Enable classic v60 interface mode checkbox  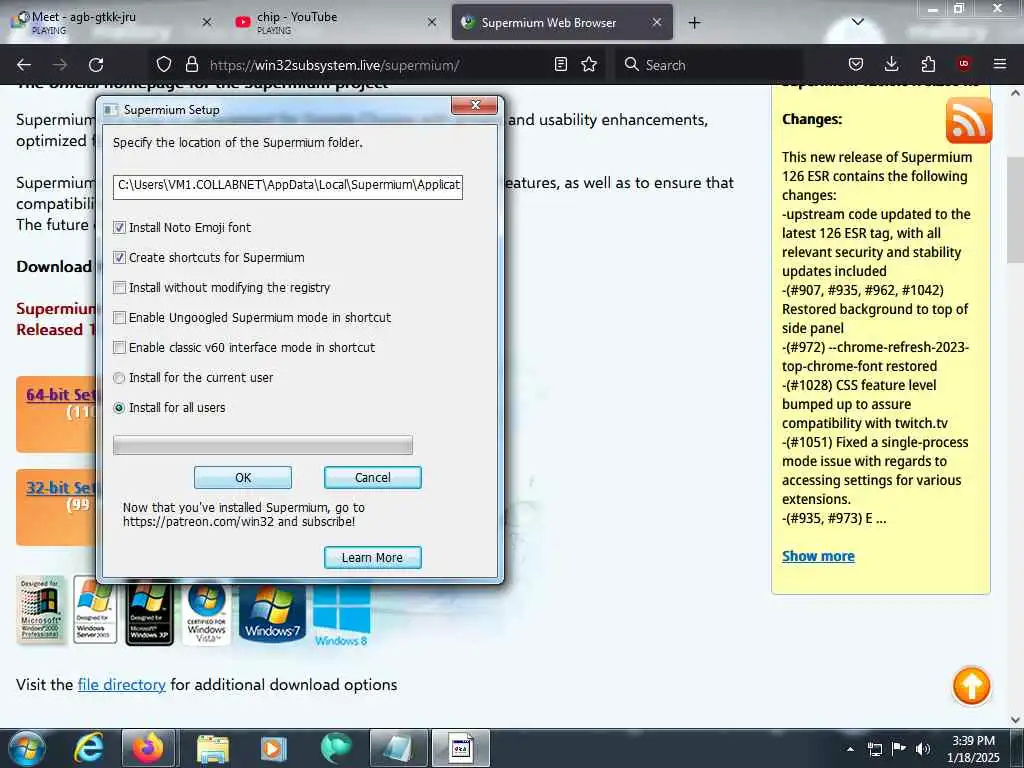119,347
